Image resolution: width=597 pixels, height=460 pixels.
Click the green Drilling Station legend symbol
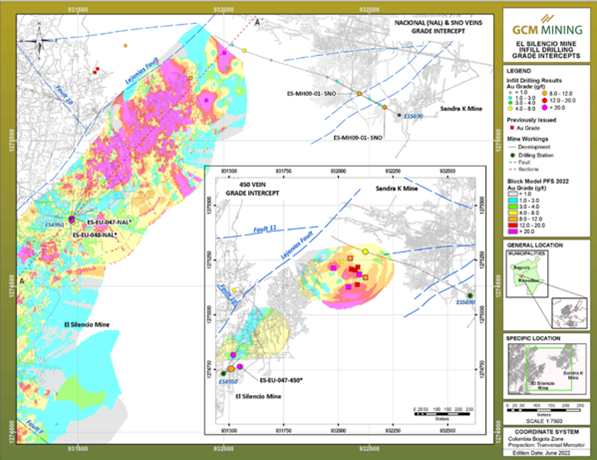(x=512, y=155)
